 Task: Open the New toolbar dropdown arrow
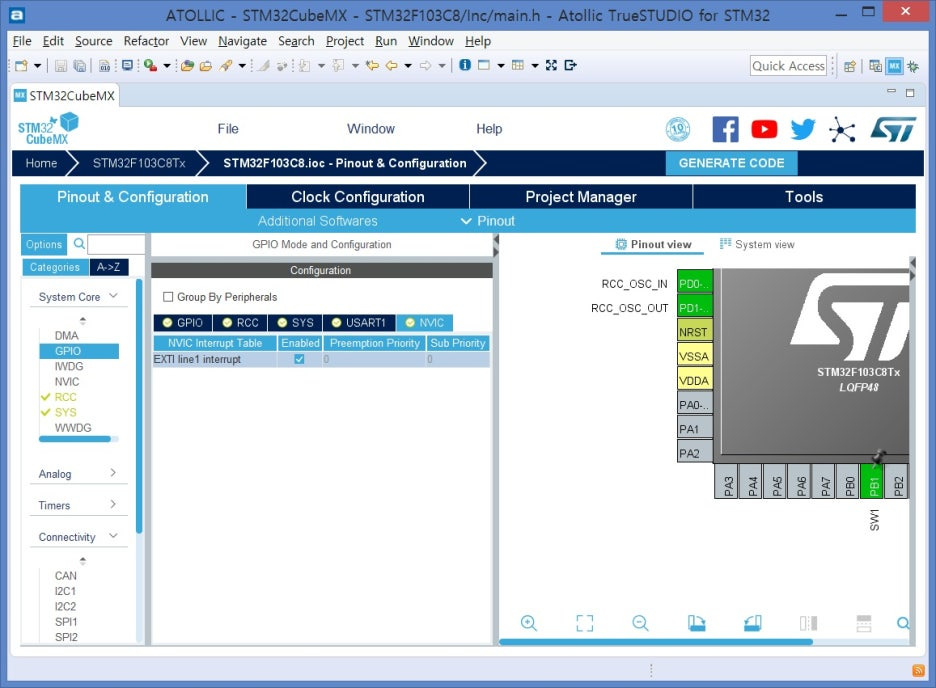coord(37,66)
